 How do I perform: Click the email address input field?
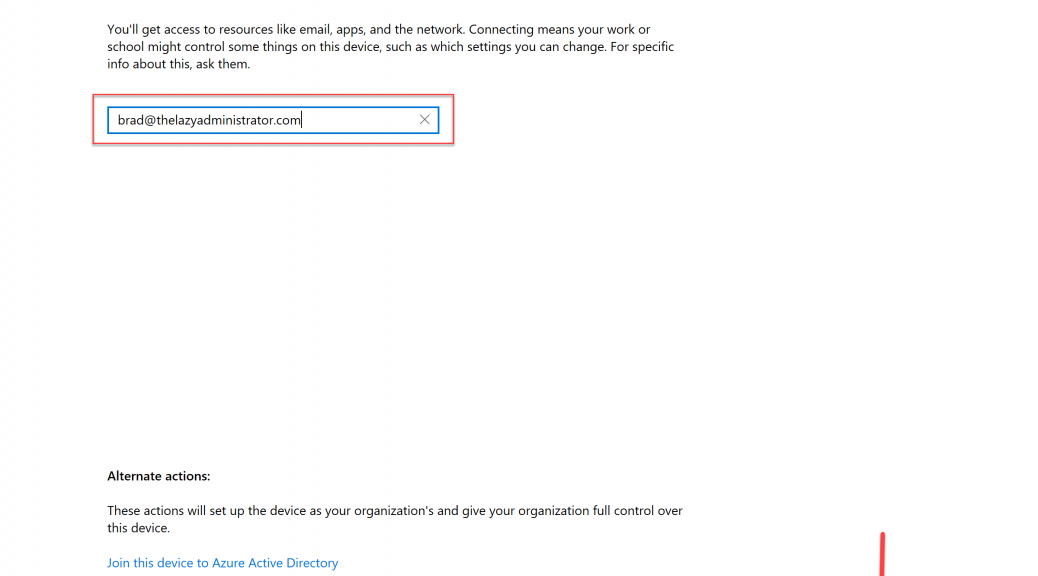273,120
